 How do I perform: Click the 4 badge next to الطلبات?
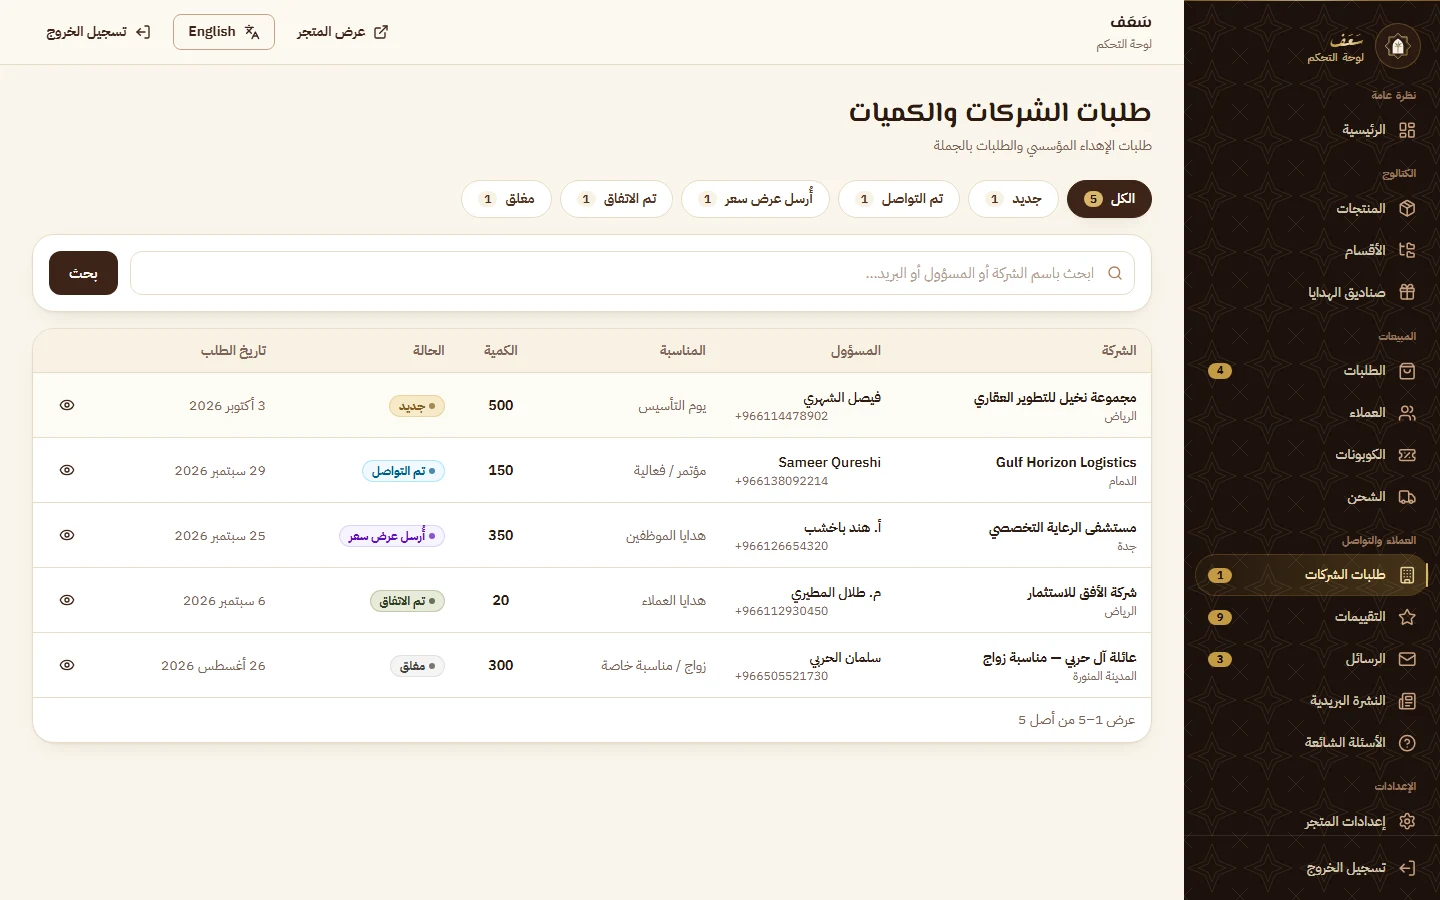(x=1220, y=371)
